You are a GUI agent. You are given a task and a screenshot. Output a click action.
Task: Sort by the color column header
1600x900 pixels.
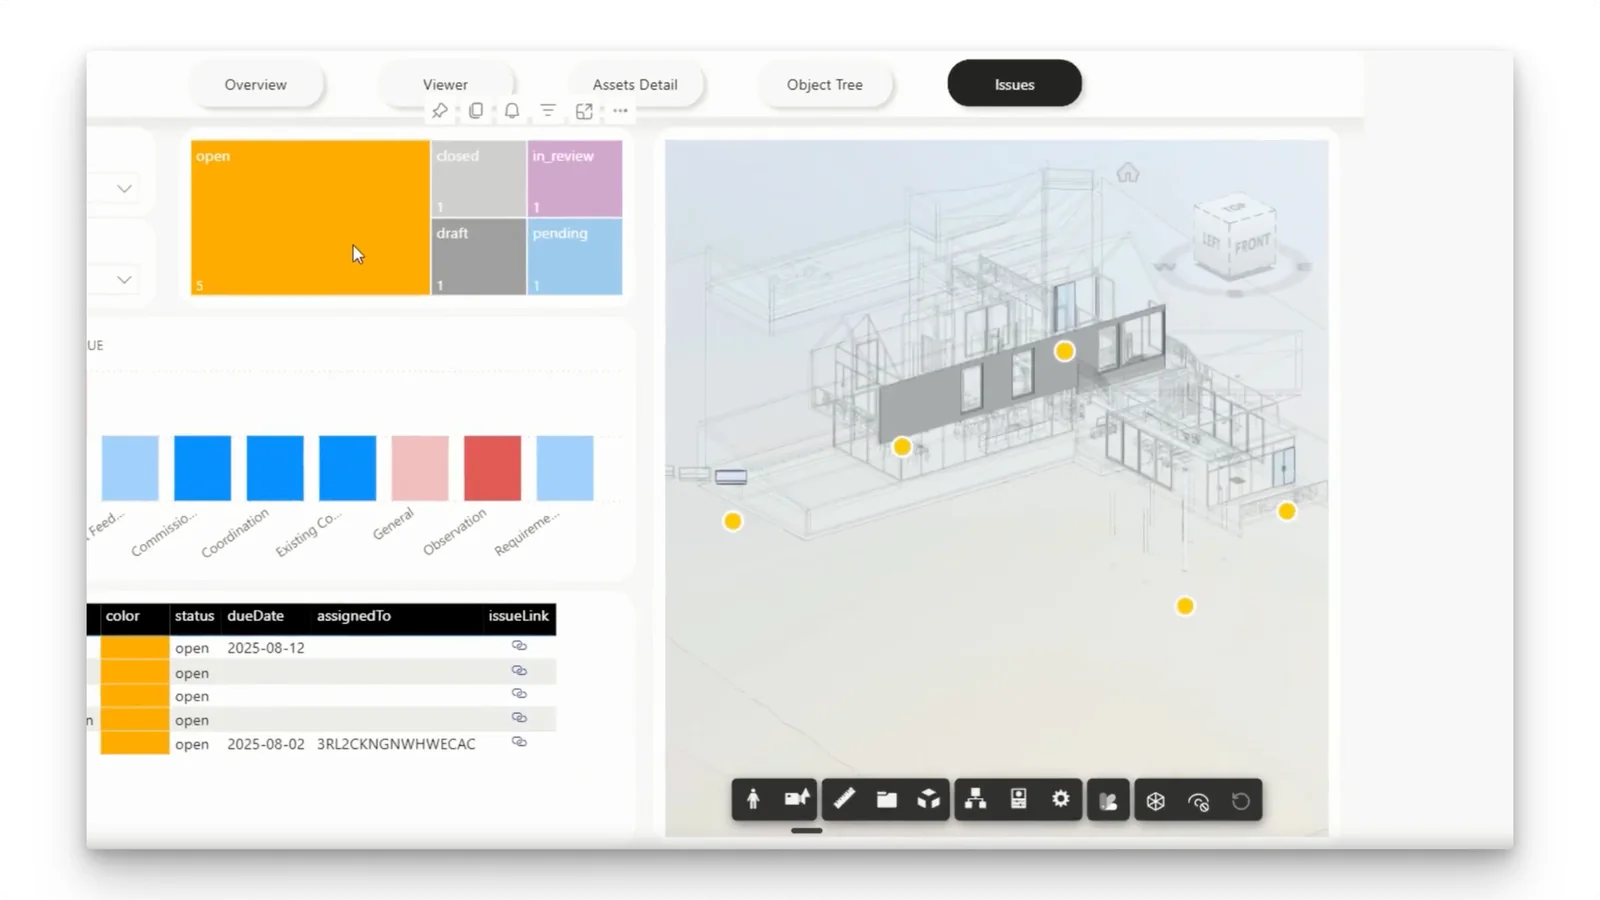tap(123, 616)
